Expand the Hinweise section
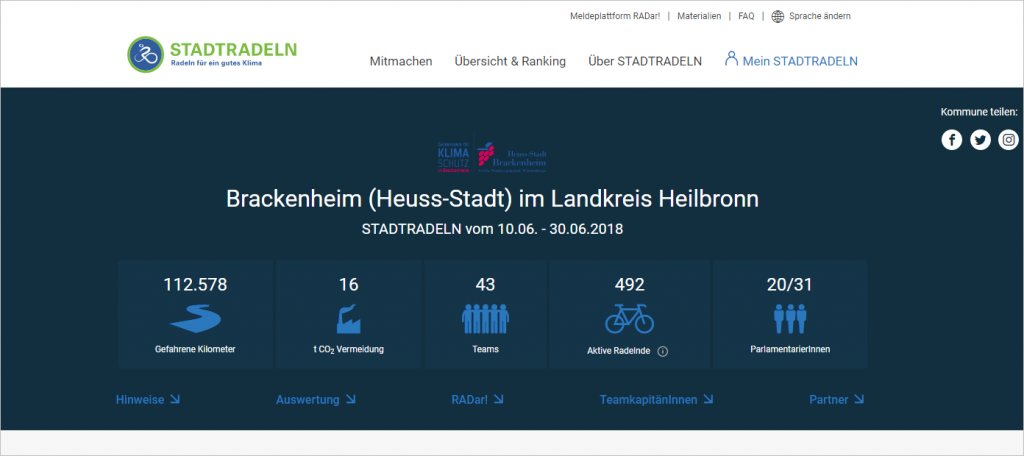The height and width of the screenshot is (456, 1024). (148, 400)
